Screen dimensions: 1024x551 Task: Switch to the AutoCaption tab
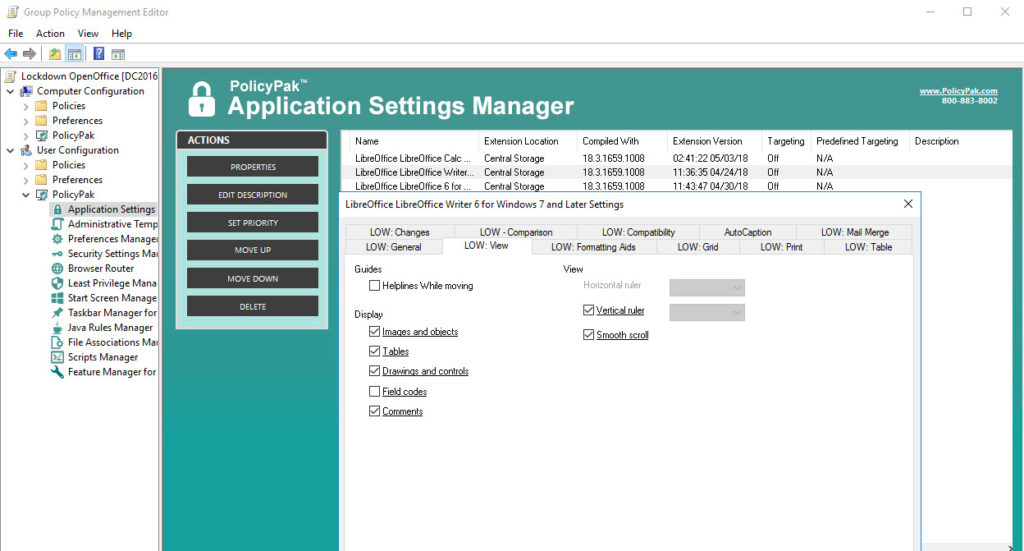tap(748, 232)
